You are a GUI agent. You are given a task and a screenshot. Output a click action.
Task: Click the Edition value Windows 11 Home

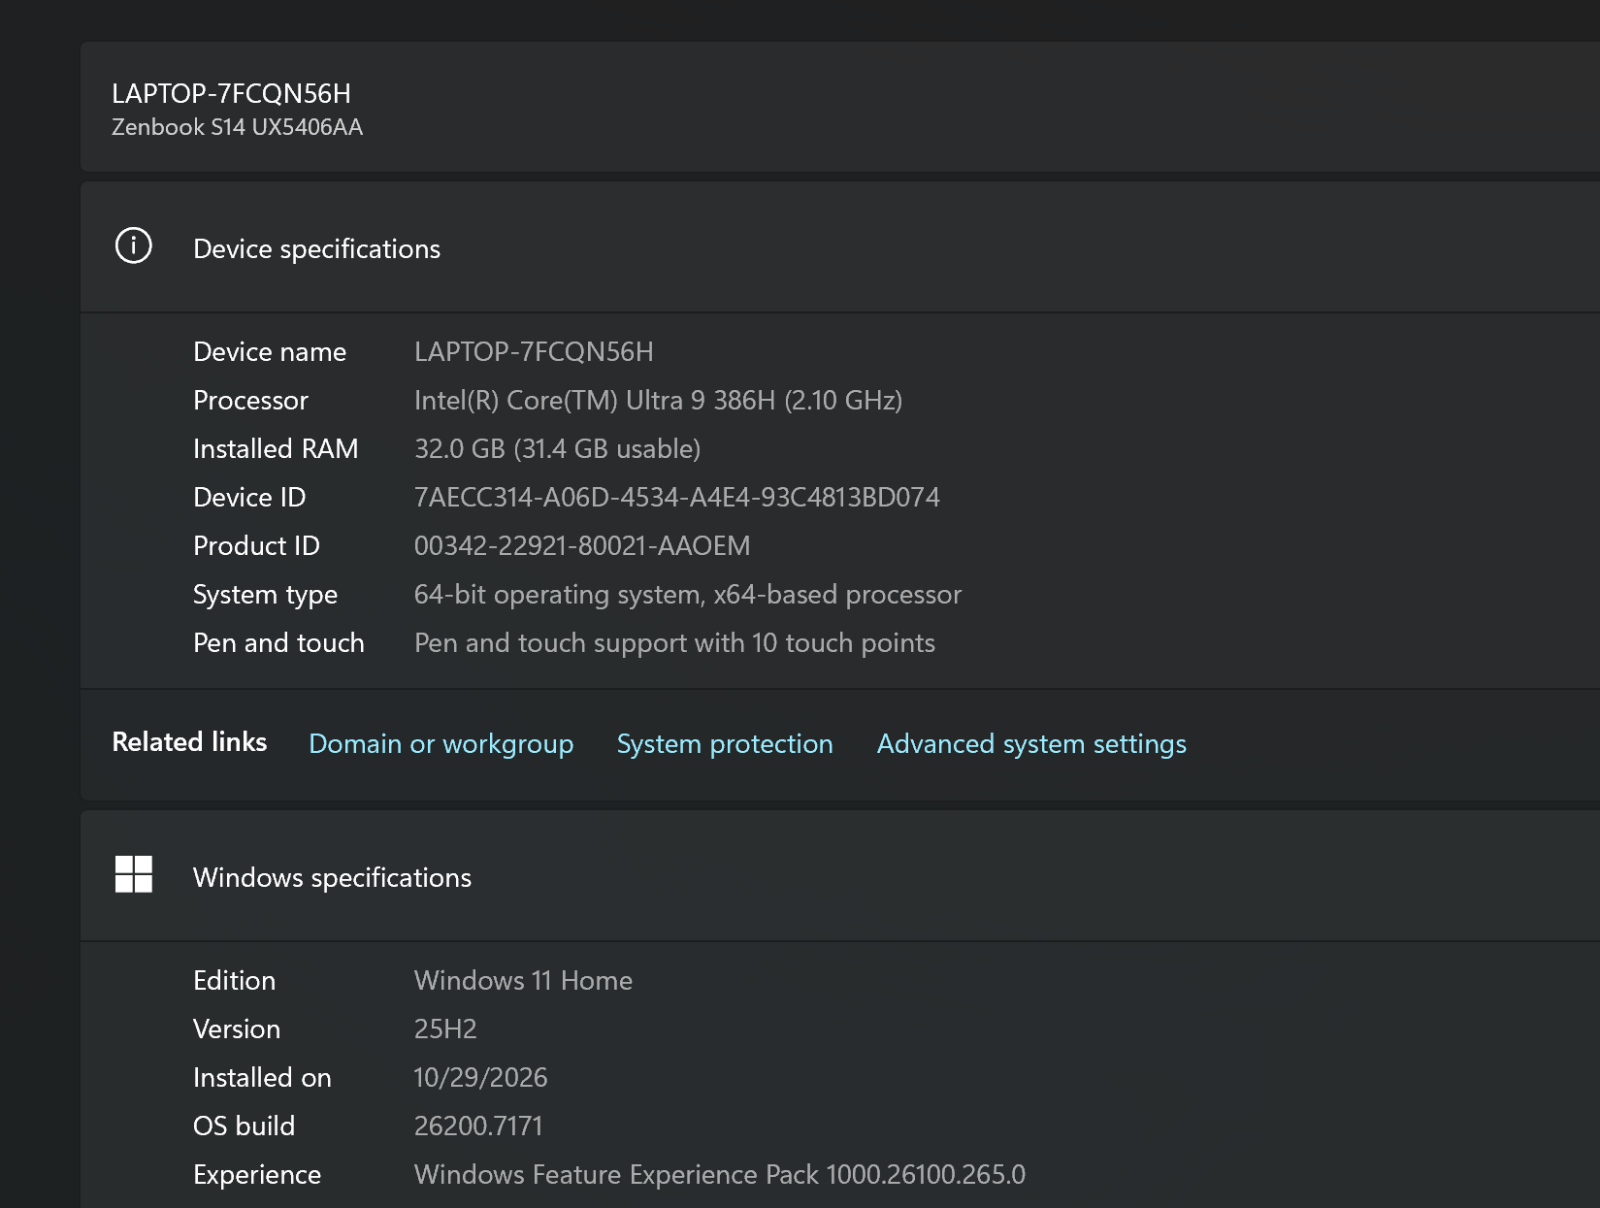pos(523,980)
